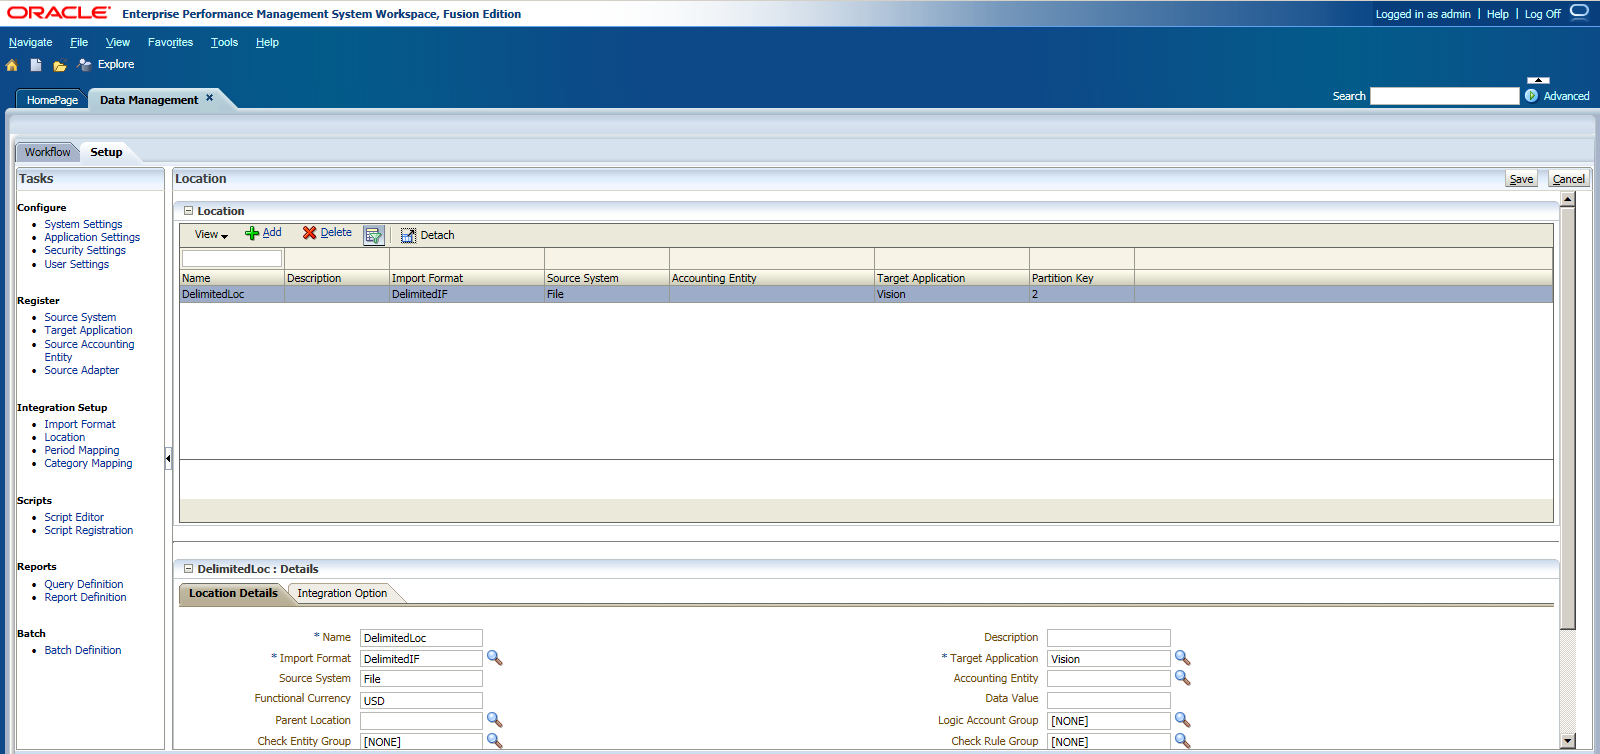Select the DelimitedLoc table row

[866, 294]
